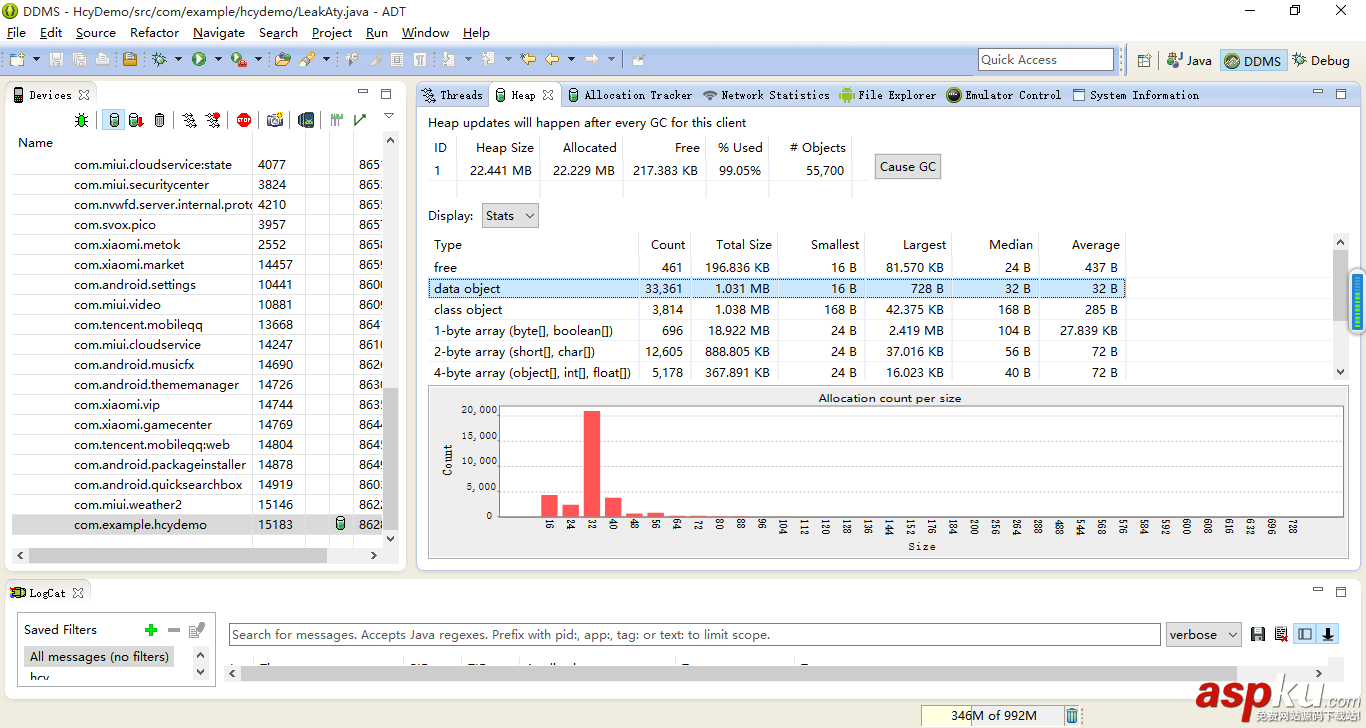The height and width of the screenshot is (728, 1366).
Task: Take a device screen capture
Action: 274,121
